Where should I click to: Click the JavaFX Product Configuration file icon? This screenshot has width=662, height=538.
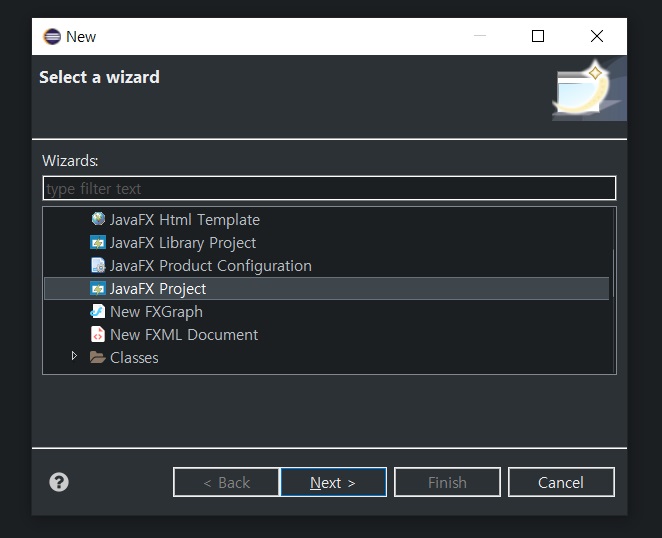98,265
